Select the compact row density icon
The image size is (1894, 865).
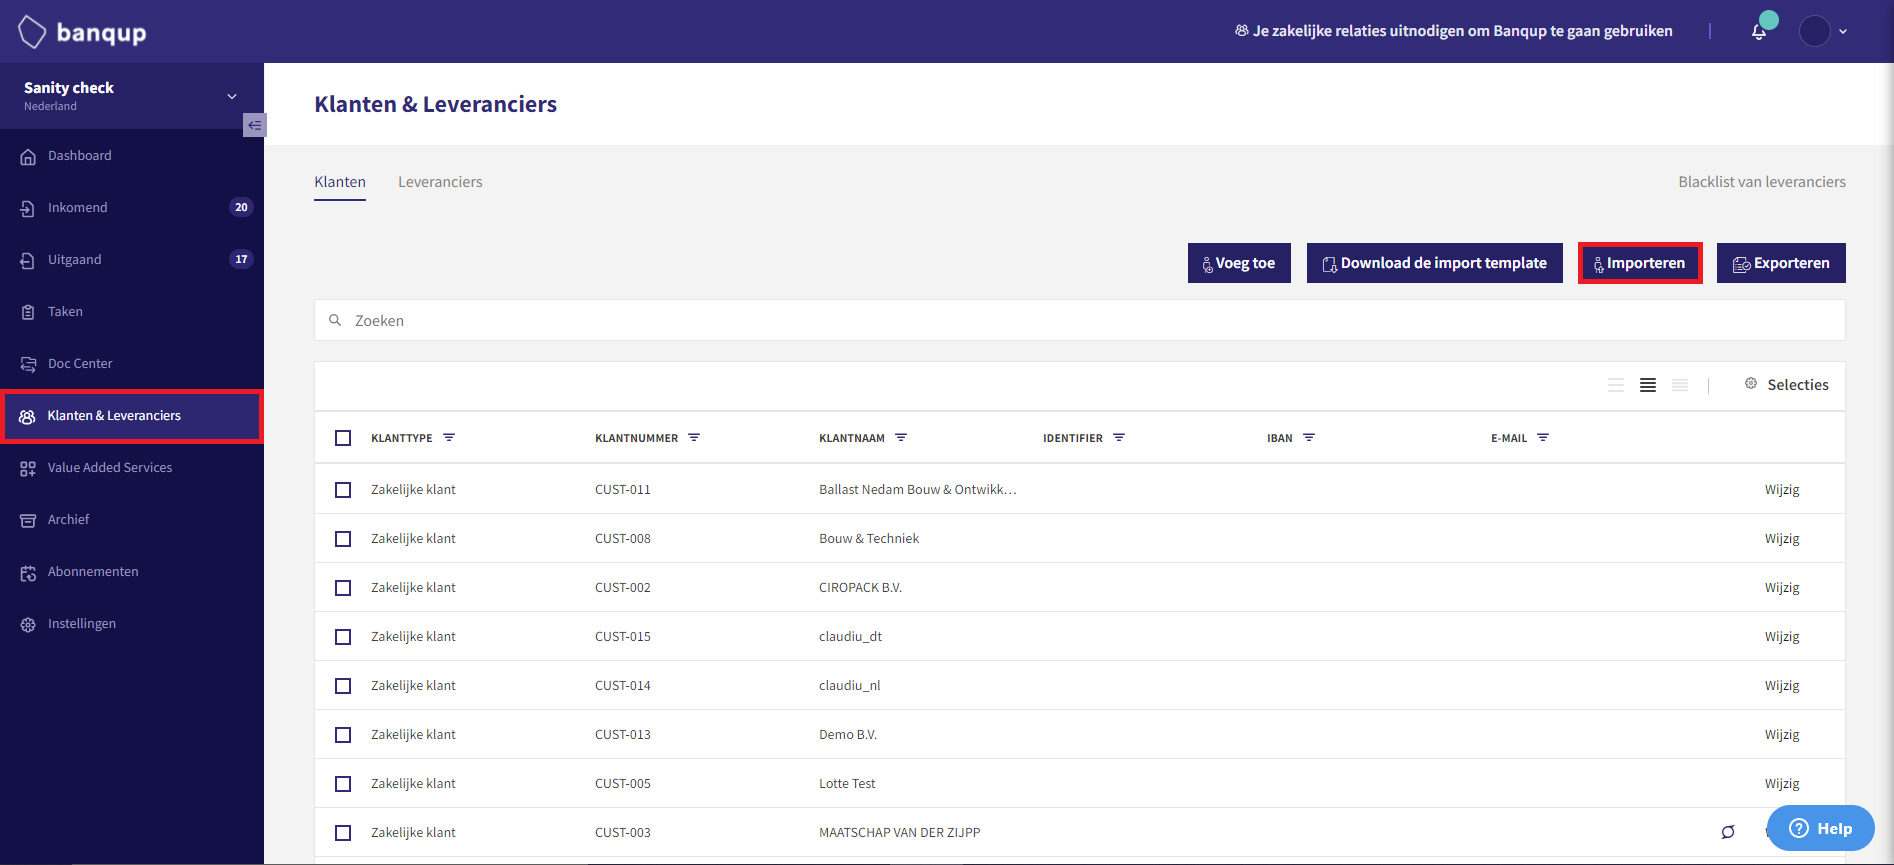coord(1680,385)
